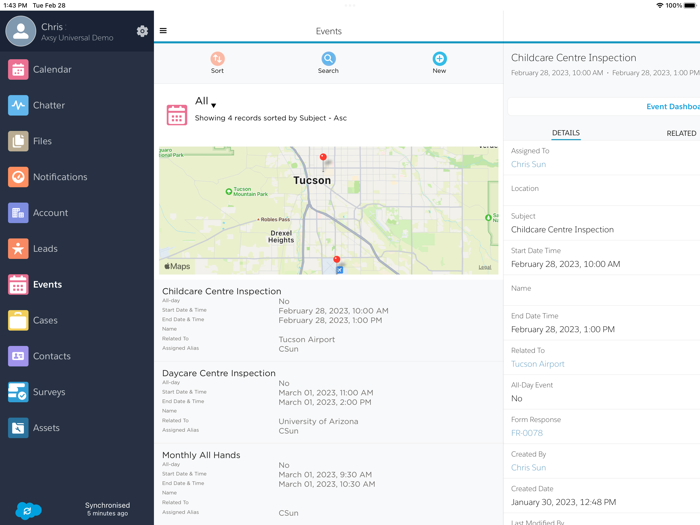Open the settings gear icon
Image resolution: width=700 pixels, height=525 pixels.
click(x=142, y=31)
